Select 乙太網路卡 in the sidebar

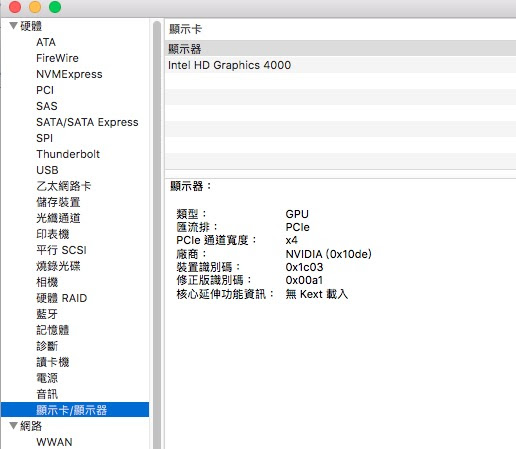pyautogui.click(x=64, y=186)
